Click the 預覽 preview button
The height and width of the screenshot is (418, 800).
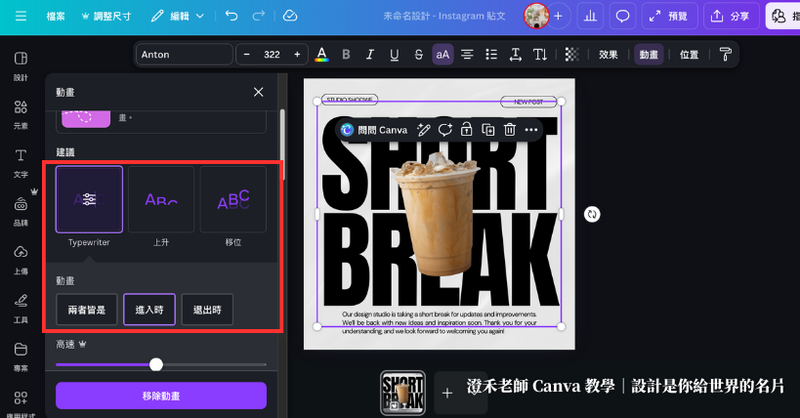tap(669, 16)
